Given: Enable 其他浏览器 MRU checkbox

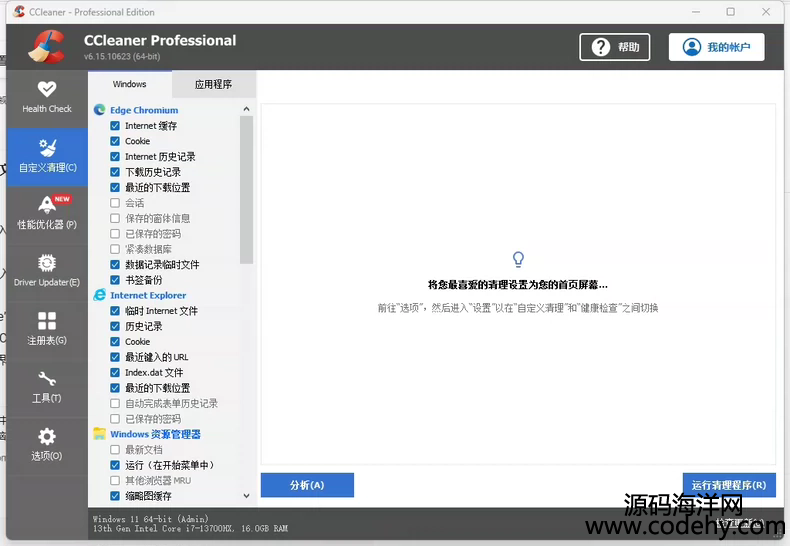Looking at the screenshot, I should tap(115, 480).
